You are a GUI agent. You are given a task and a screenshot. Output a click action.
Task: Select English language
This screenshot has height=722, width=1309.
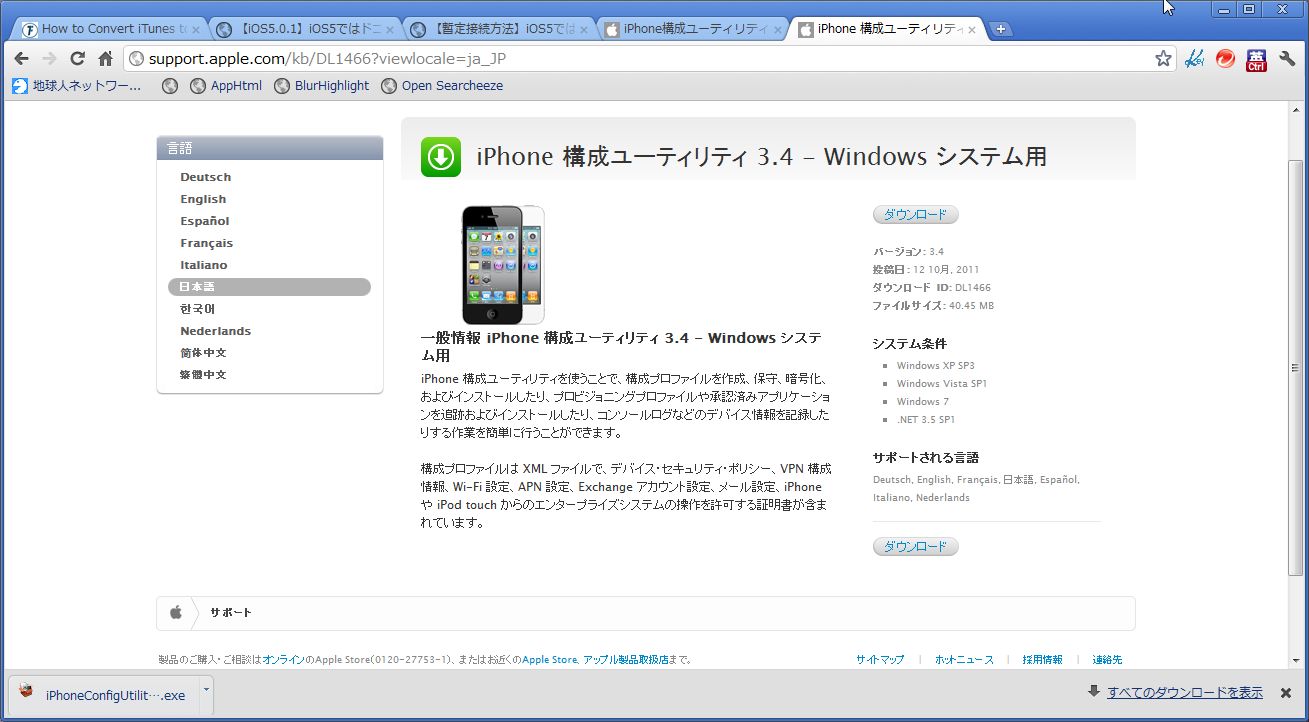point(203,199)
